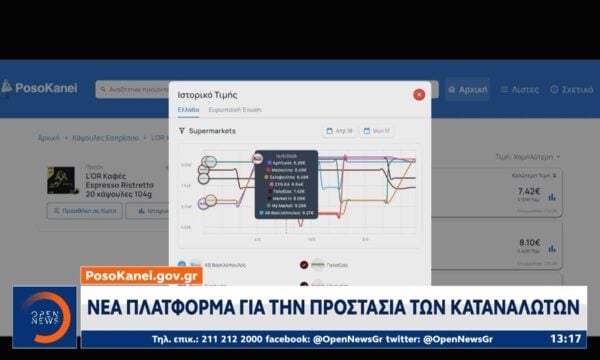
Task: Go to the Αρχική nav item
Action: (468, 90)
